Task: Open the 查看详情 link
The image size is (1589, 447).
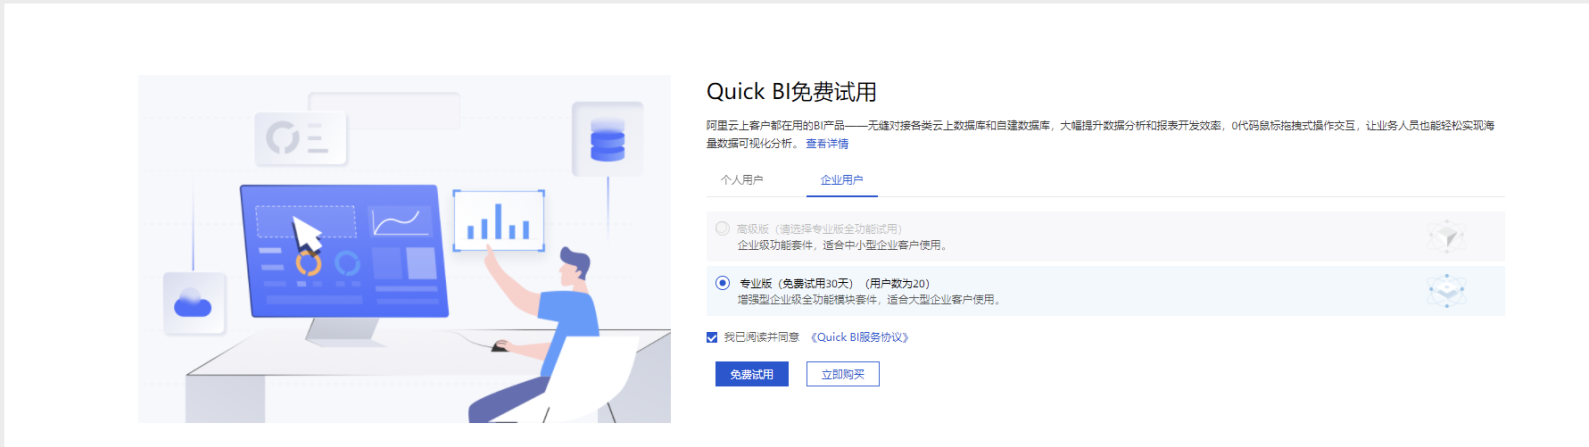Action: click(827, 144)
